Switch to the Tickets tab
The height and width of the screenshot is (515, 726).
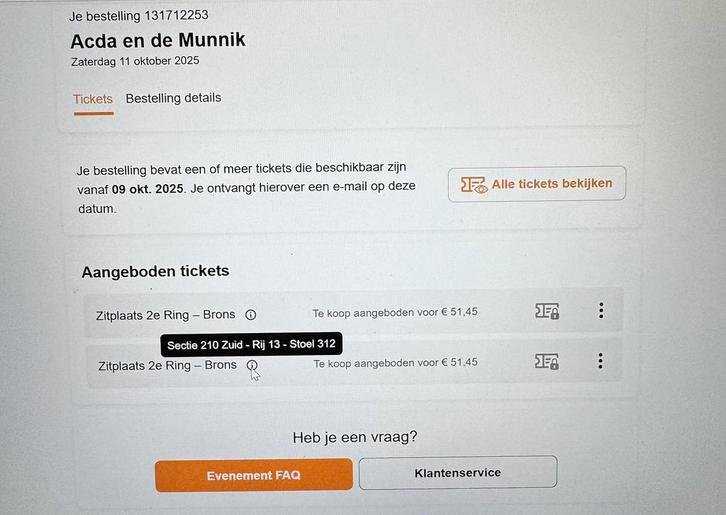tap(93, 100)
